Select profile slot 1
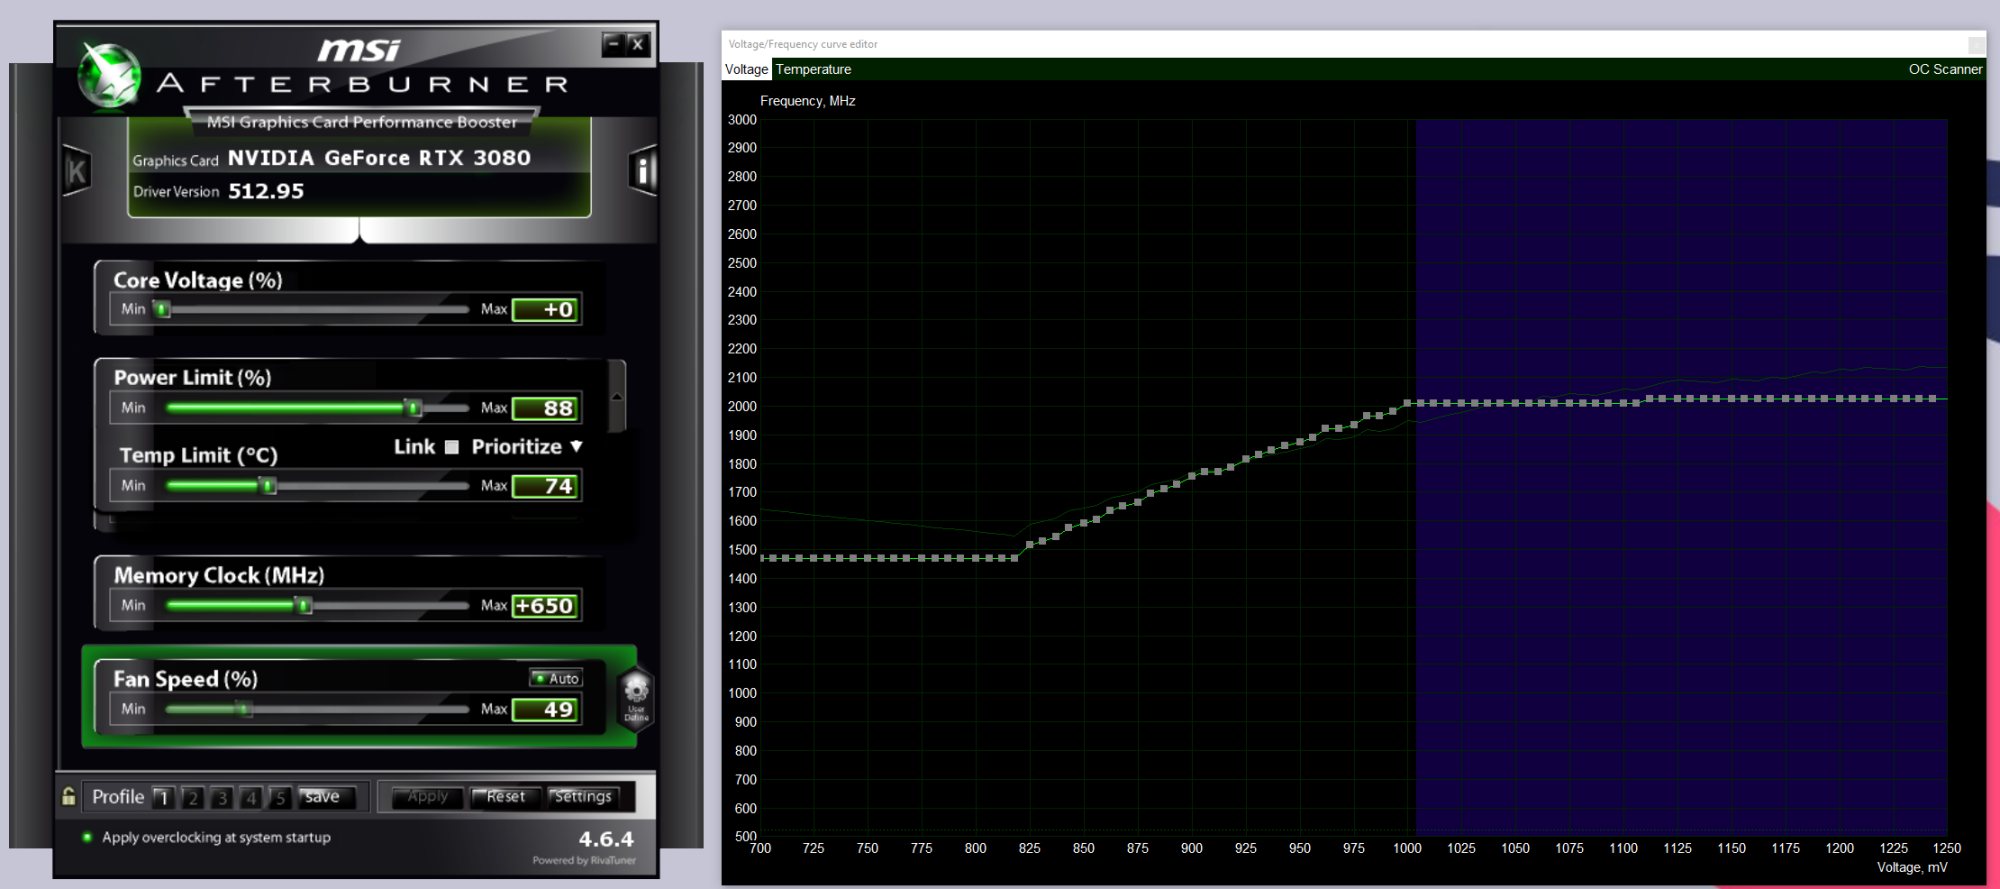This screenshot has width=2000, height=889. pyautogui.click(x=163, y=798)
